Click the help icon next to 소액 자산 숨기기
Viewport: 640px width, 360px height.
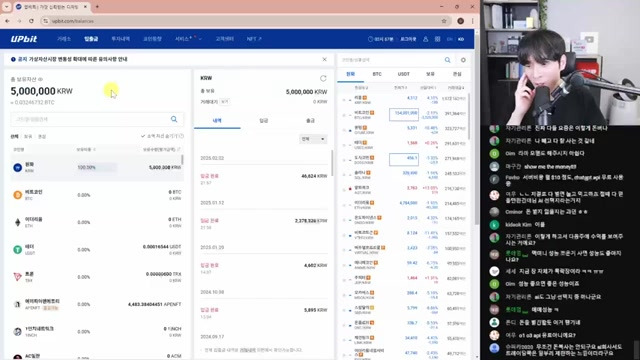click(182, 136)
